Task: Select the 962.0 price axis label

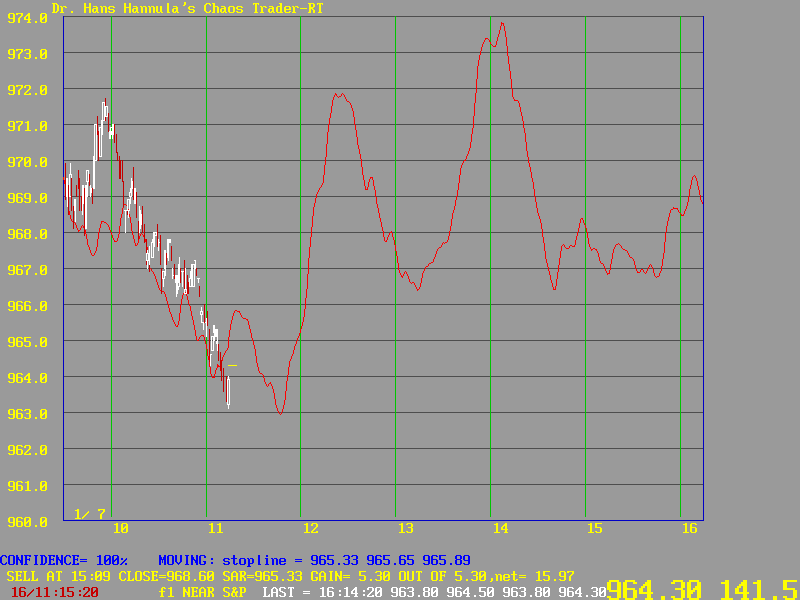Action: click(27, 450)
